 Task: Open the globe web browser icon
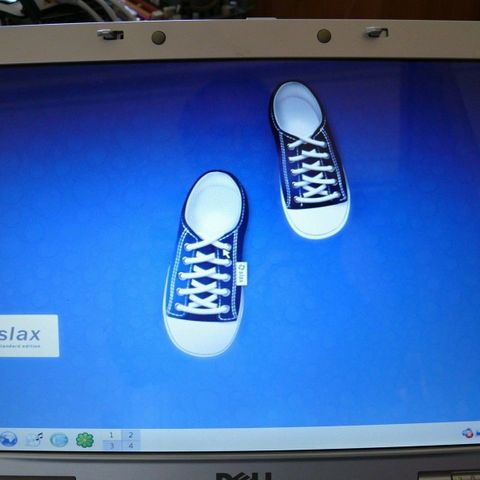point(8,439)
